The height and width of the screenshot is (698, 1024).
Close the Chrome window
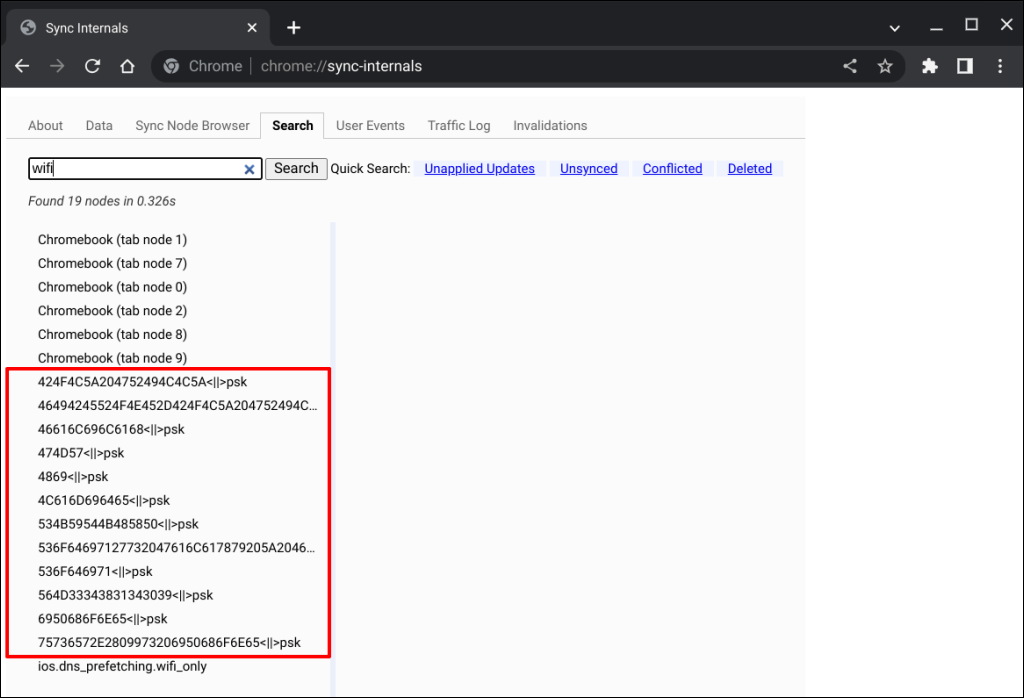click(1006, 25)
